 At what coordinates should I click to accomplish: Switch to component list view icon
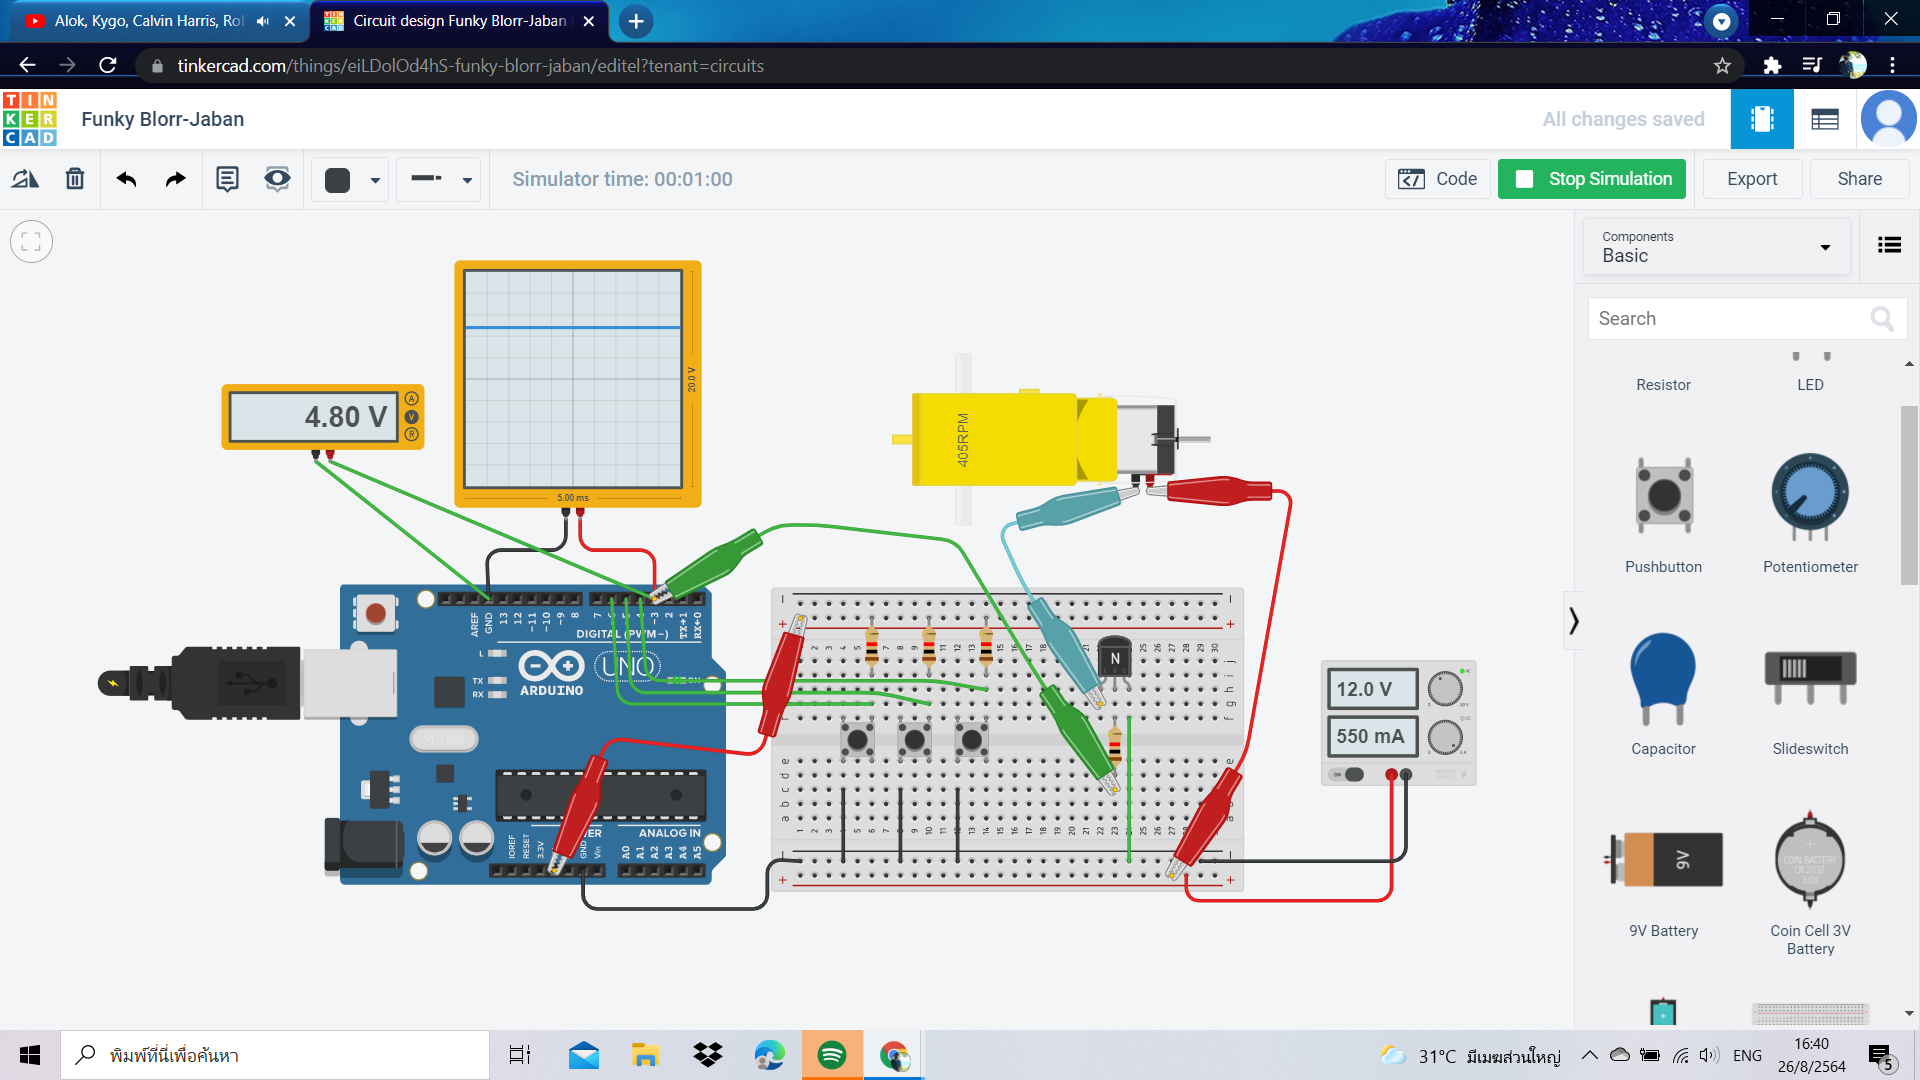coord(1825,119)
